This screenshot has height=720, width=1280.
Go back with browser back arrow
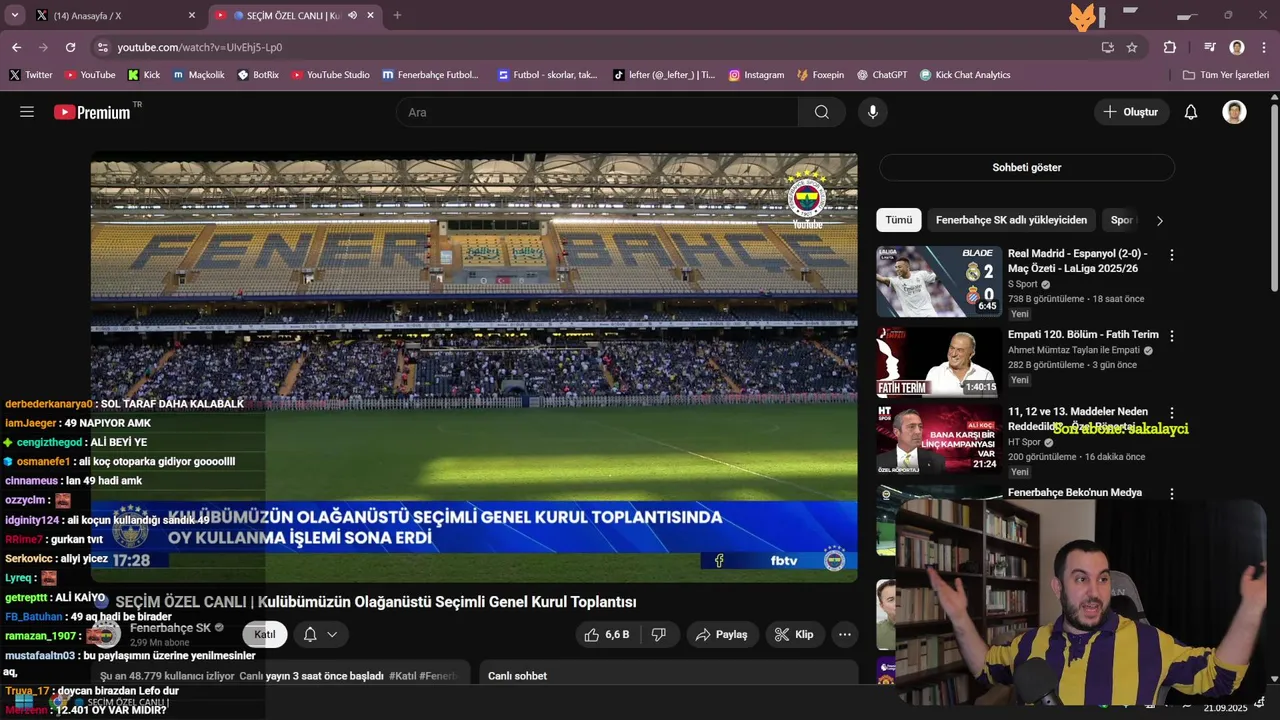tap(17, 47)
